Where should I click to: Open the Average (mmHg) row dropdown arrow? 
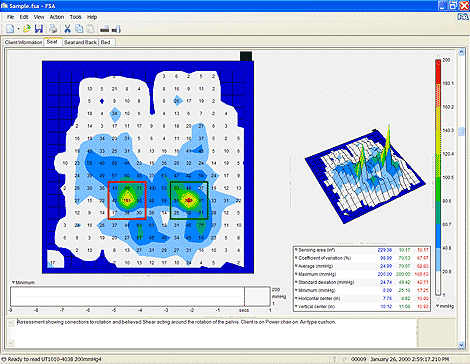click(x=296, y=266)
